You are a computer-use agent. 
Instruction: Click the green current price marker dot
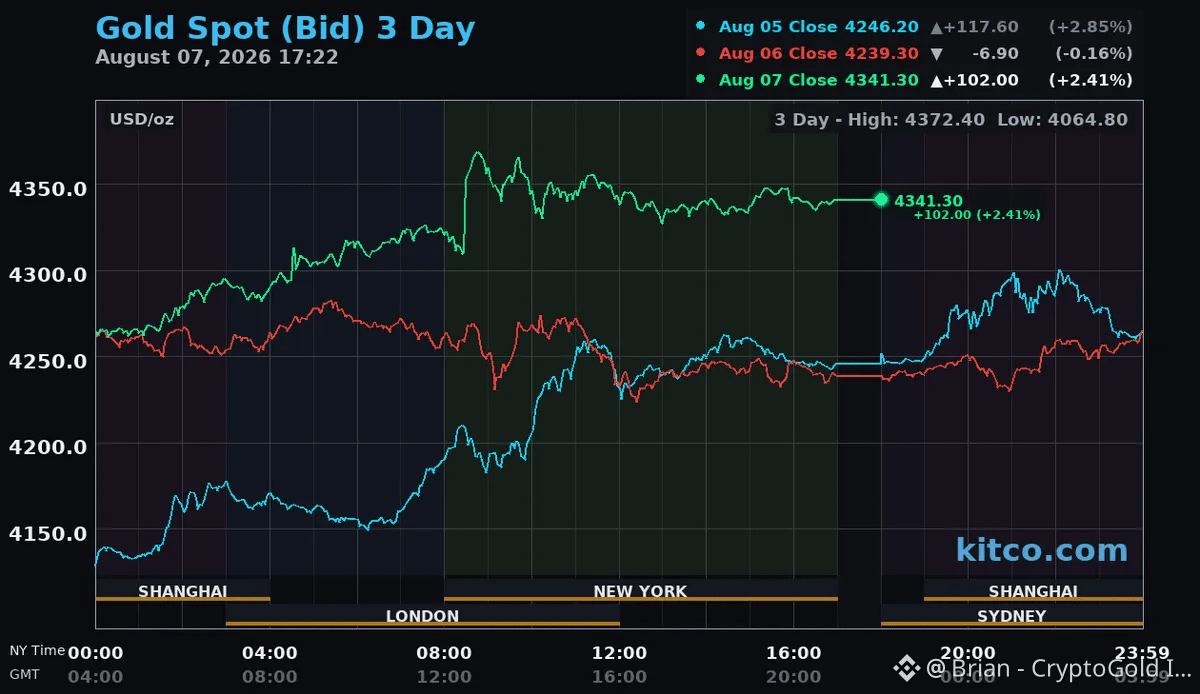881,200
